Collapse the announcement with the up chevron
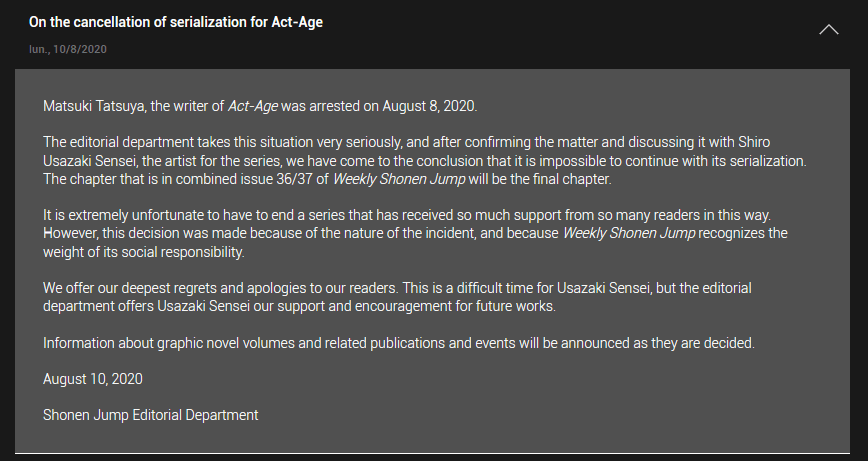The height and width of the screenshot is (461, 868). 829,30
